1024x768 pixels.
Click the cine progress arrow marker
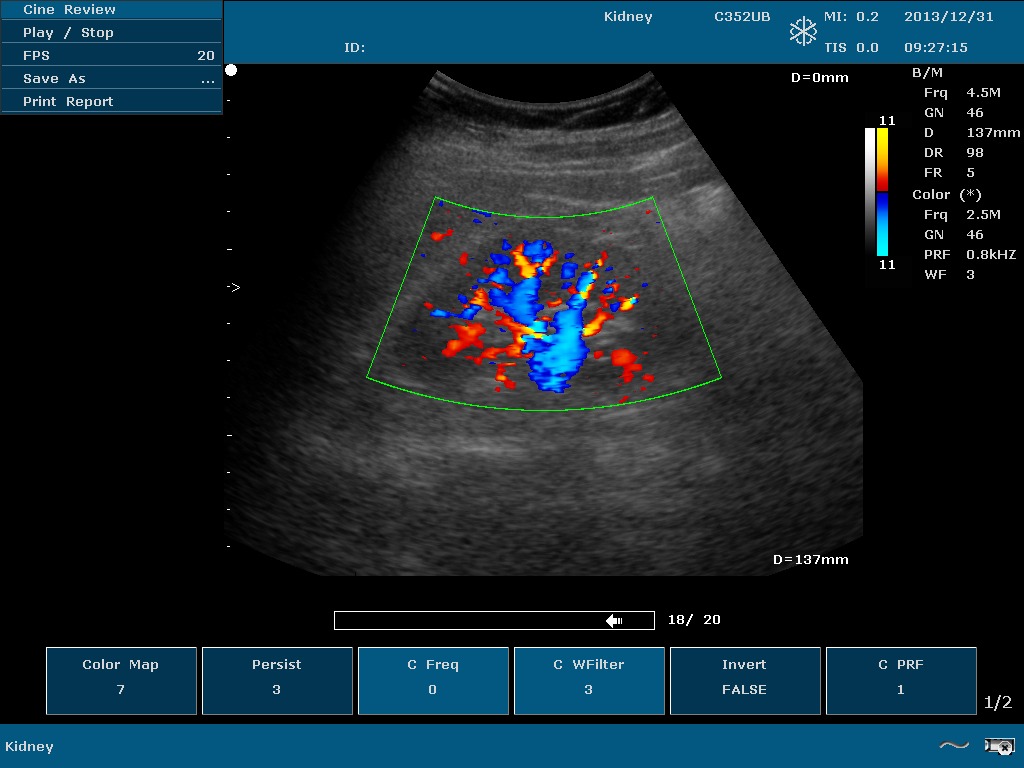point(614,621)
